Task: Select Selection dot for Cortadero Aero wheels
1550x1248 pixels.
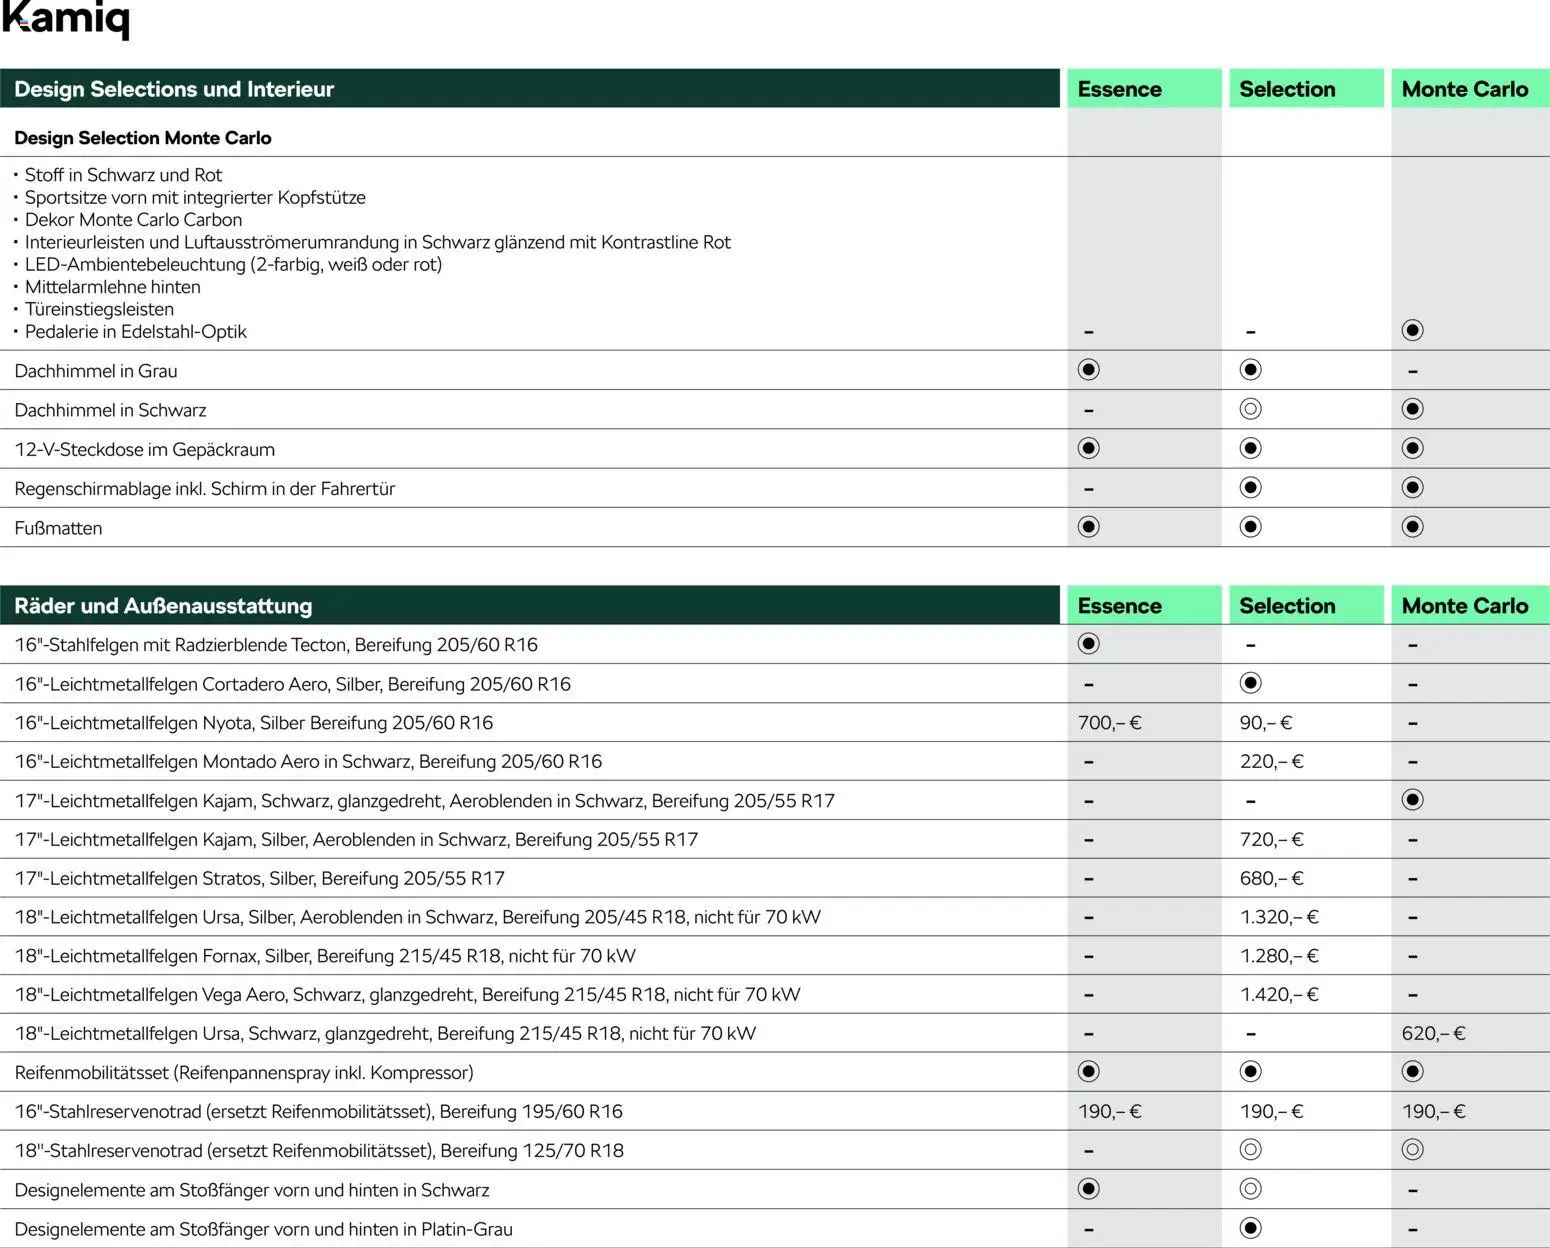Action: pyautogui.click(x=1250, y=683)
